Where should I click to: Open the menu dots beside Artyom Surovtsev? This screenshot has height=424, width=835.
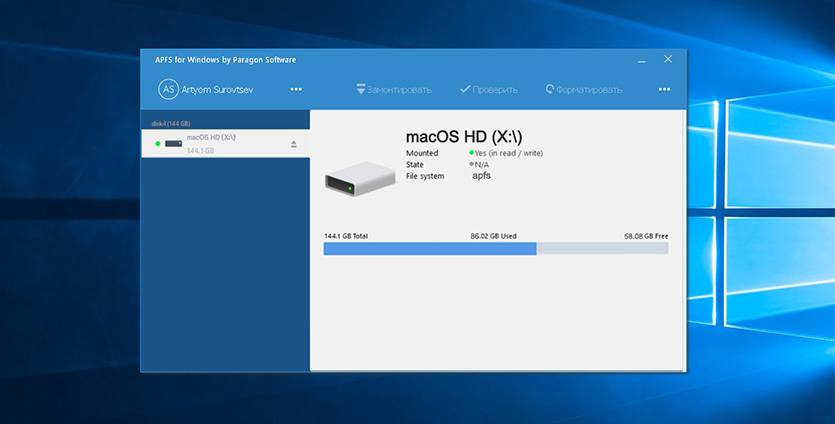click(296, 89)
